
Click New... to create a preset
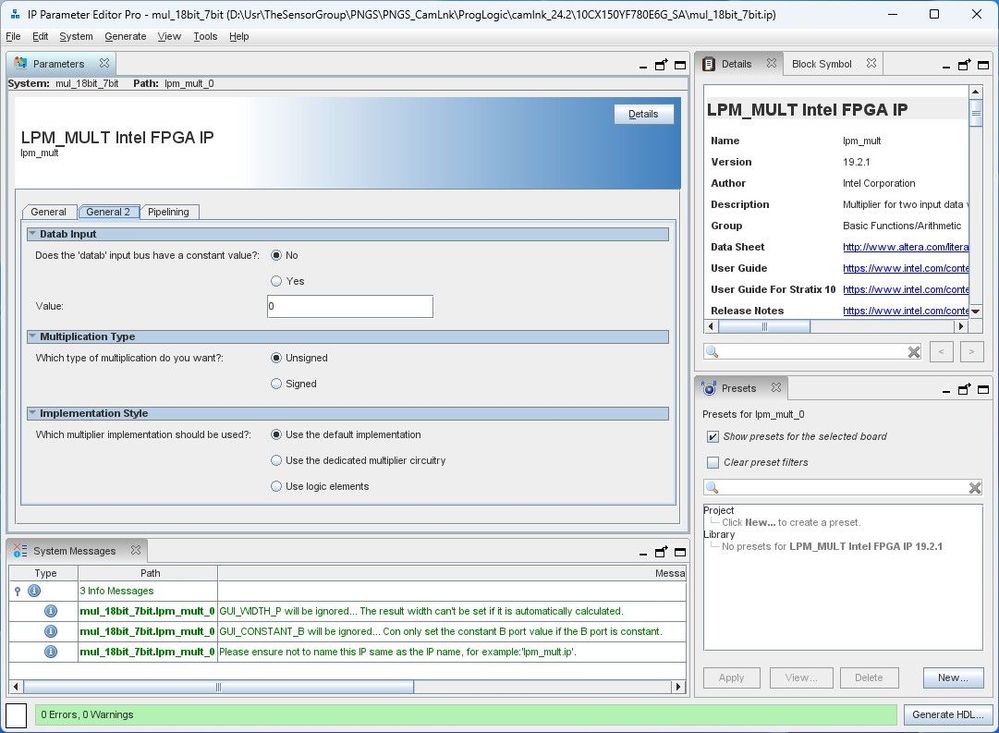[x=952, y=678]
